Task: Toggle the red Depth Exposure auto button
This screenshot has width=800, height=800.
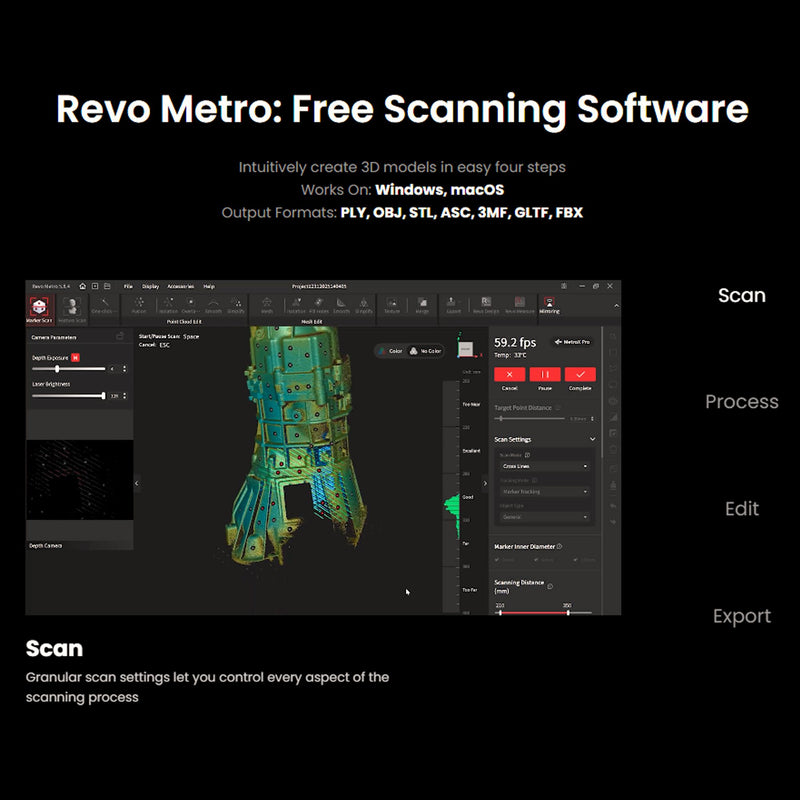Action: pyautogui.click(x=75, y=358)
